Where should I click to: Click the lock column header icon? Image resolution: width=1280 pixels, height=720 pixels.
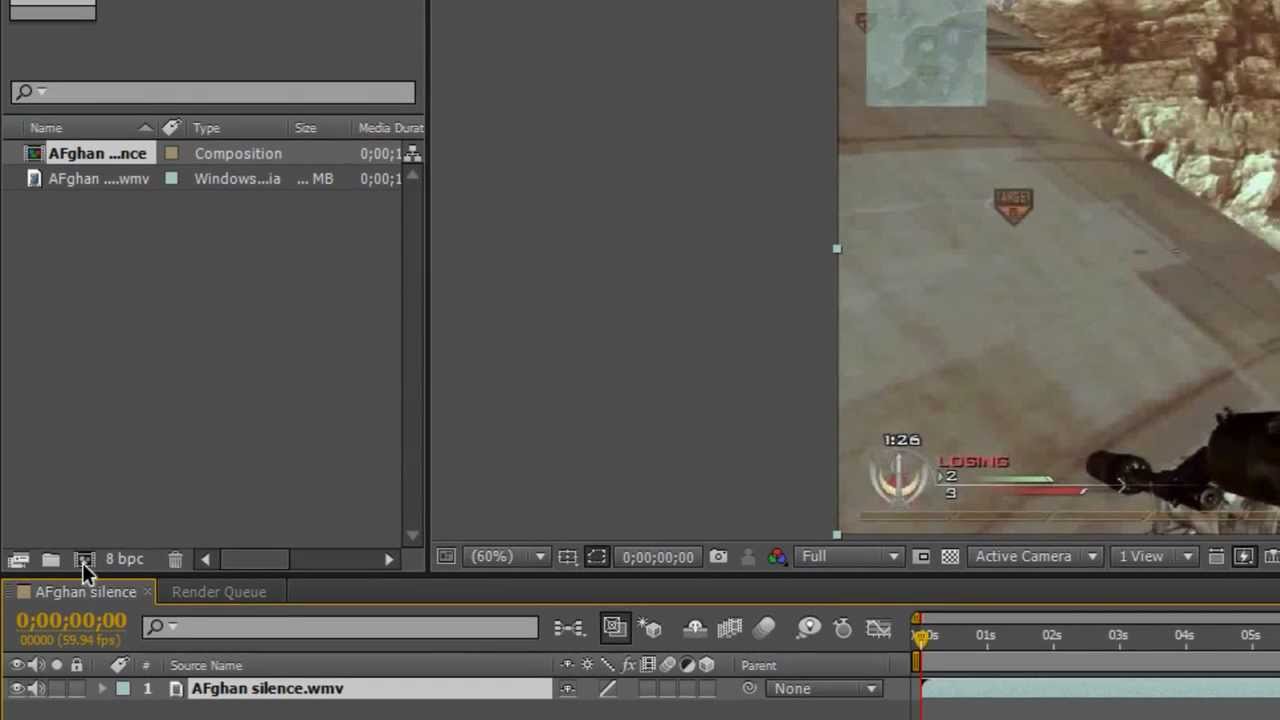[x=76, y=665]
